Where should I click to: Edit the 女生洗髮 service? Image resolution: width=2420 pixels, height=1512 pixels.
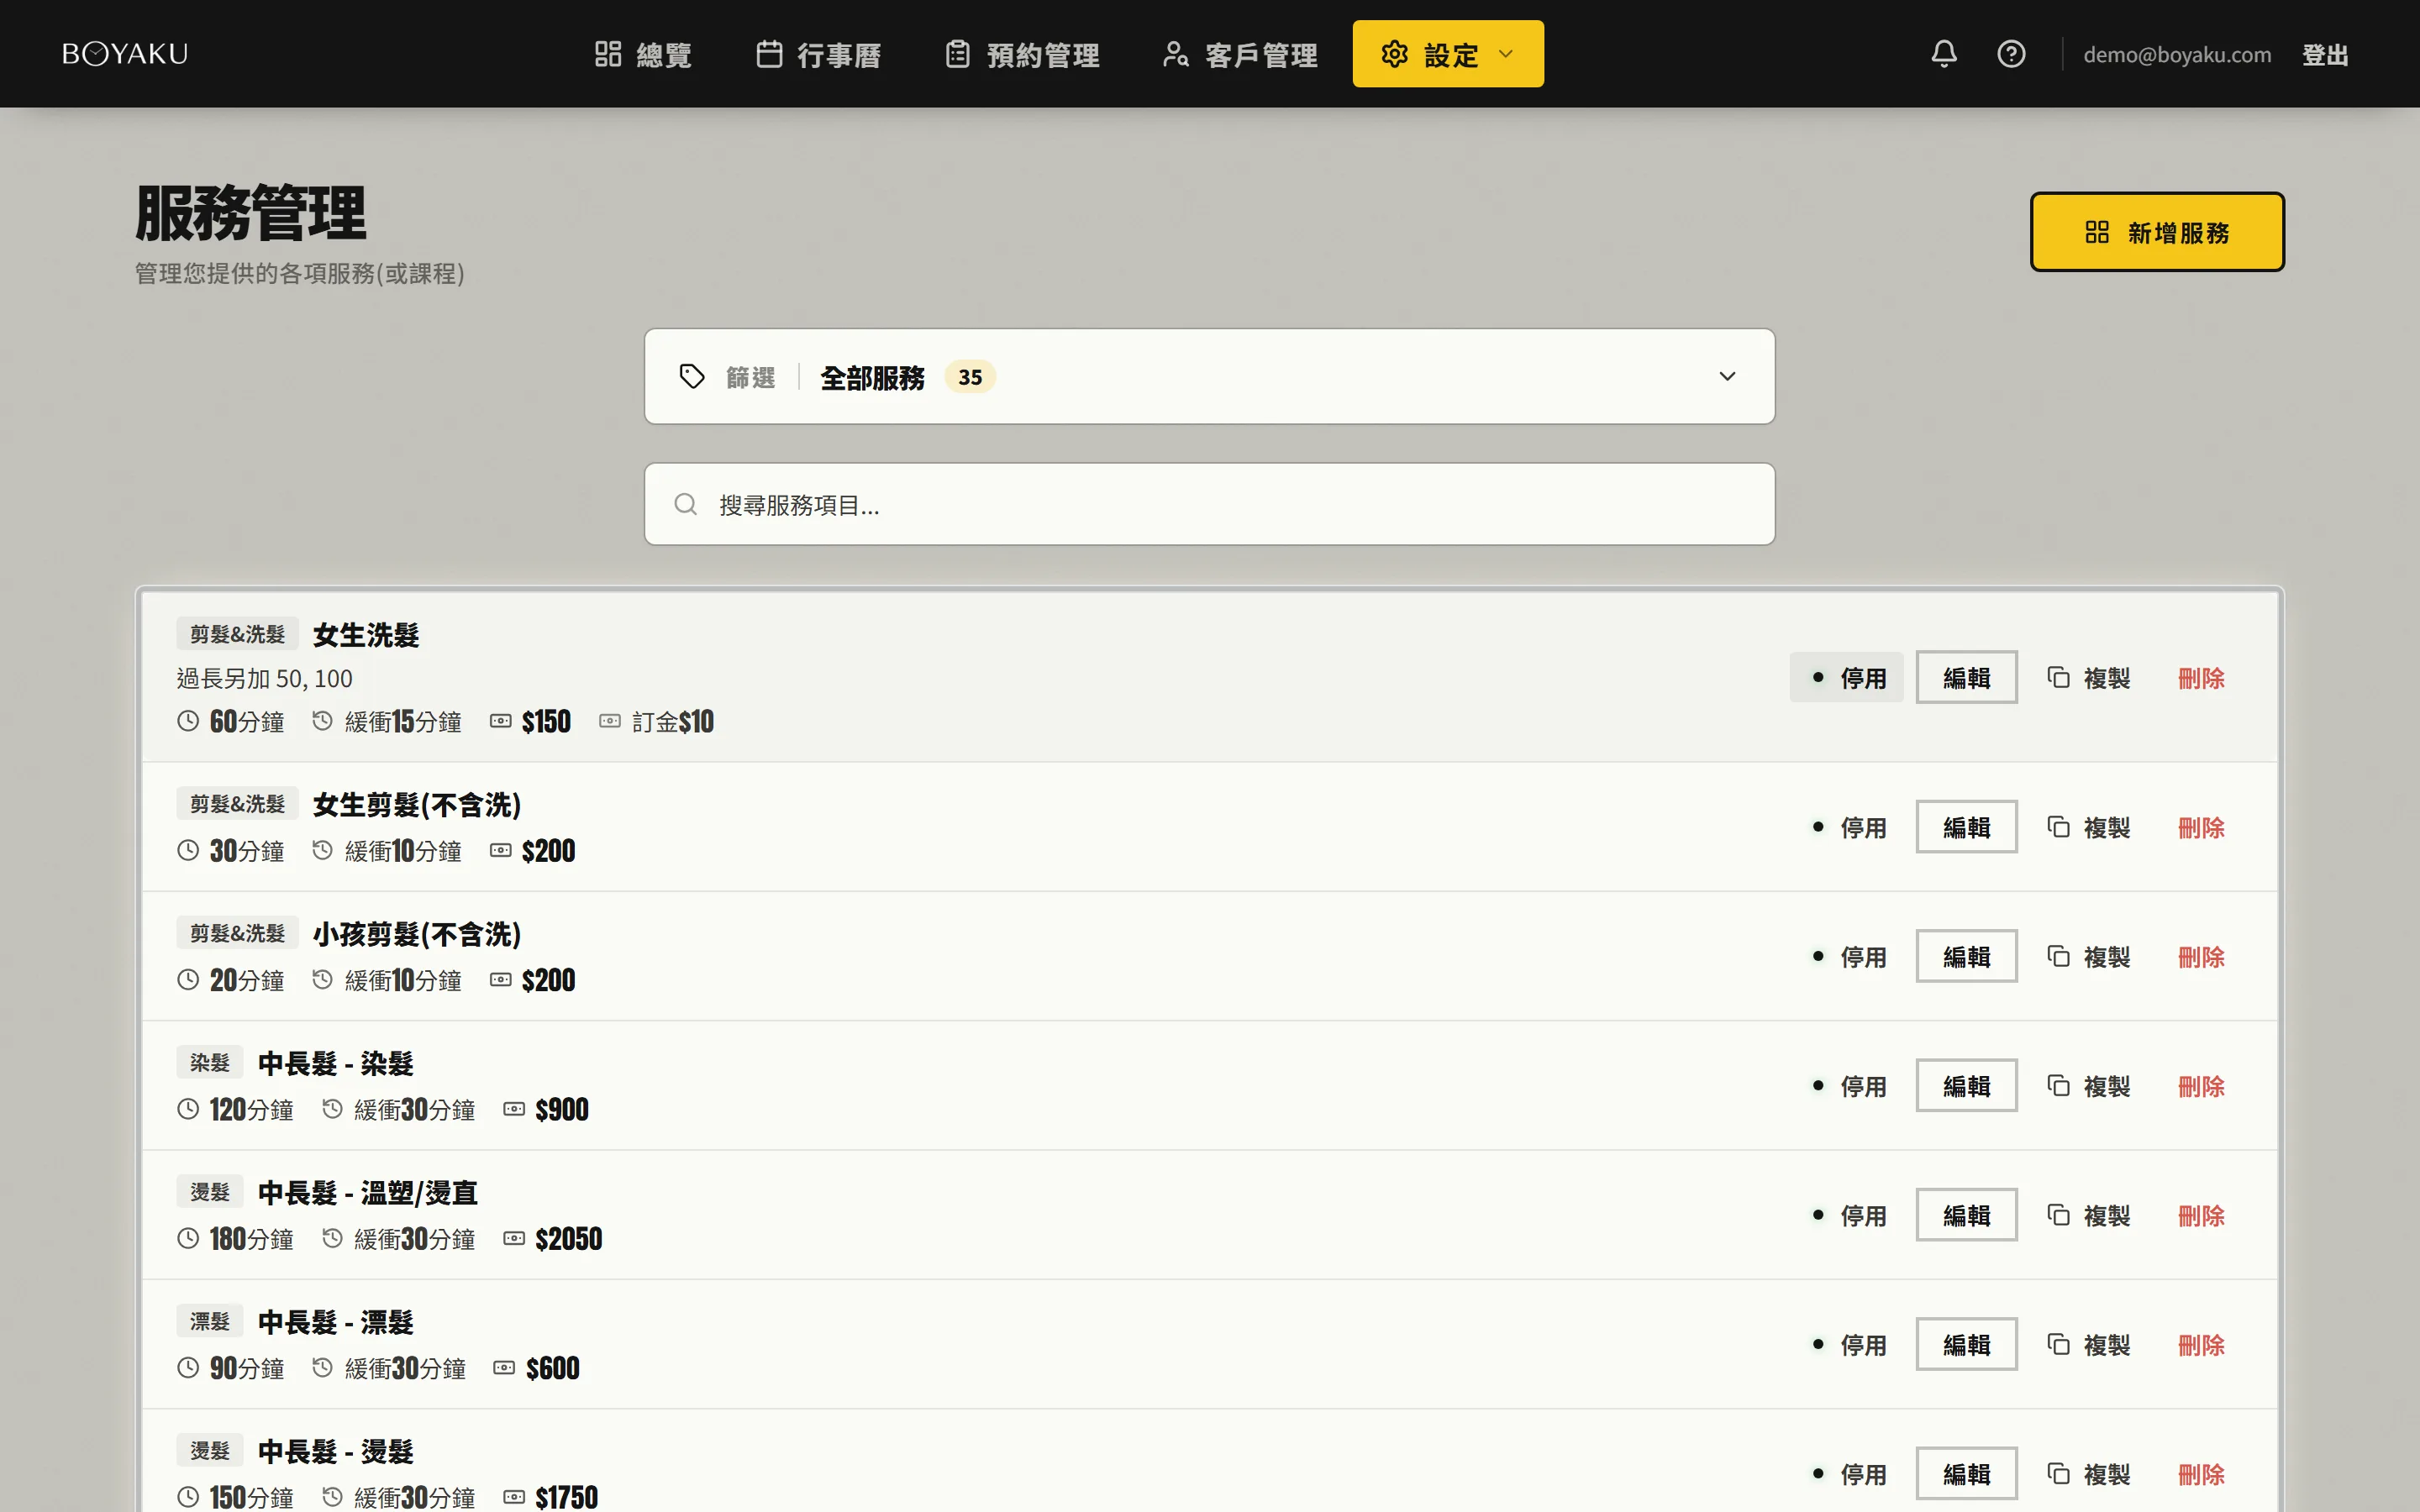[x=1966, y=677]
